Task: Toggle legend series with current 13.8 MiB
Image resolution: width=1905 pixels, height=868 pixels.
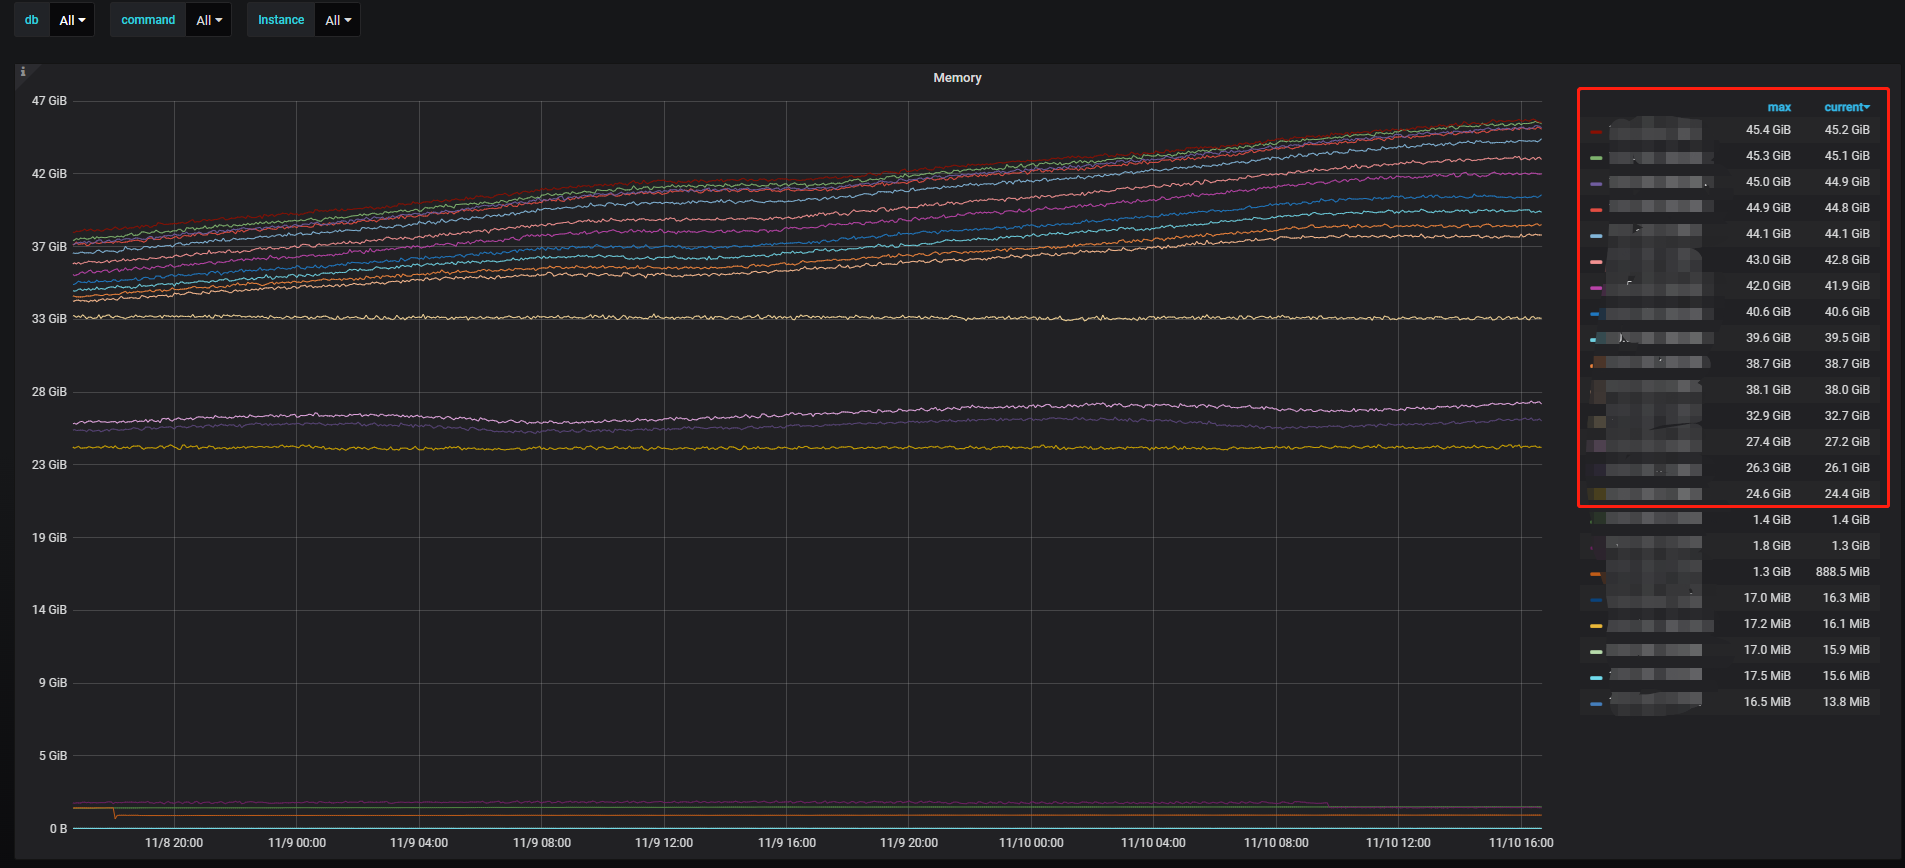Action: point(1655,702)
